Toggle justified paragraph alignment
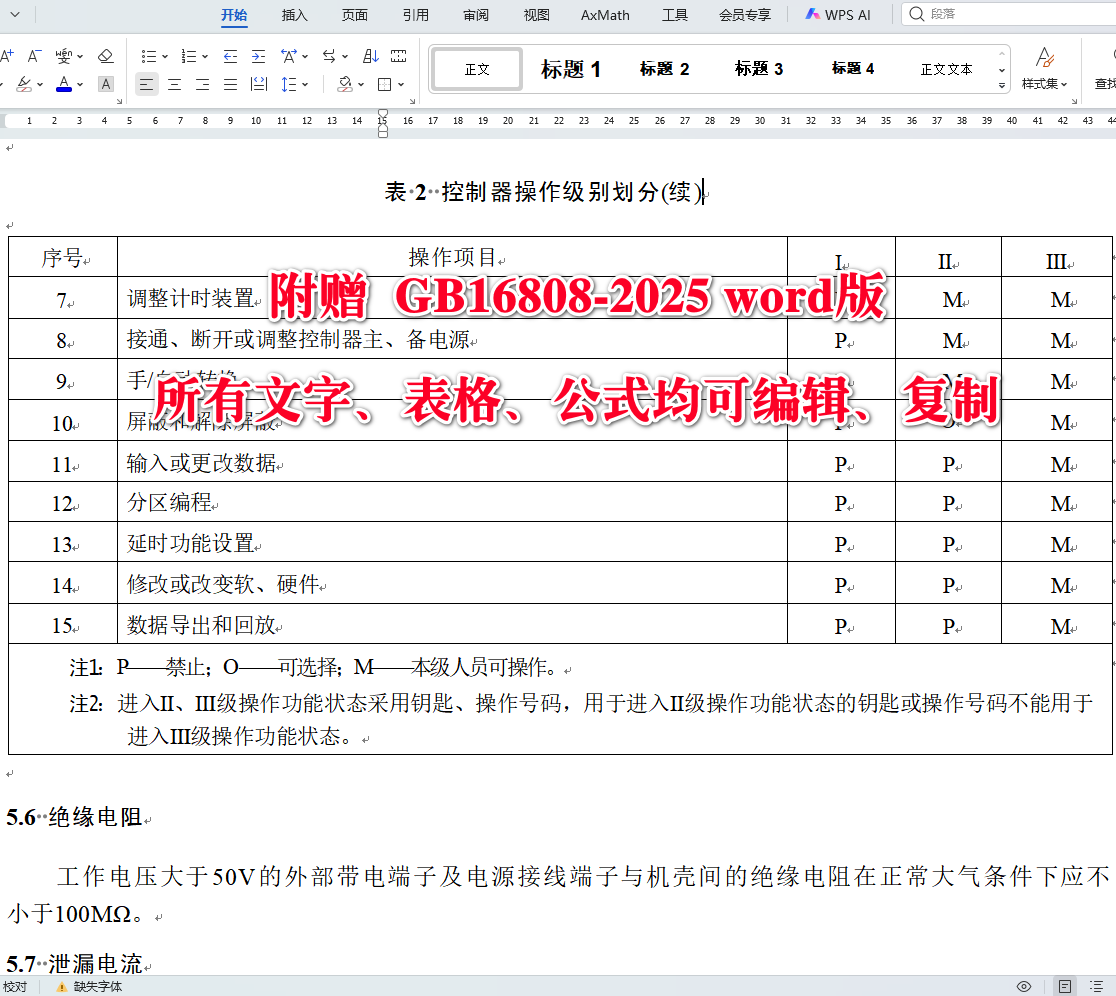This screenshot has width=1116, height=996. [230, 84]
